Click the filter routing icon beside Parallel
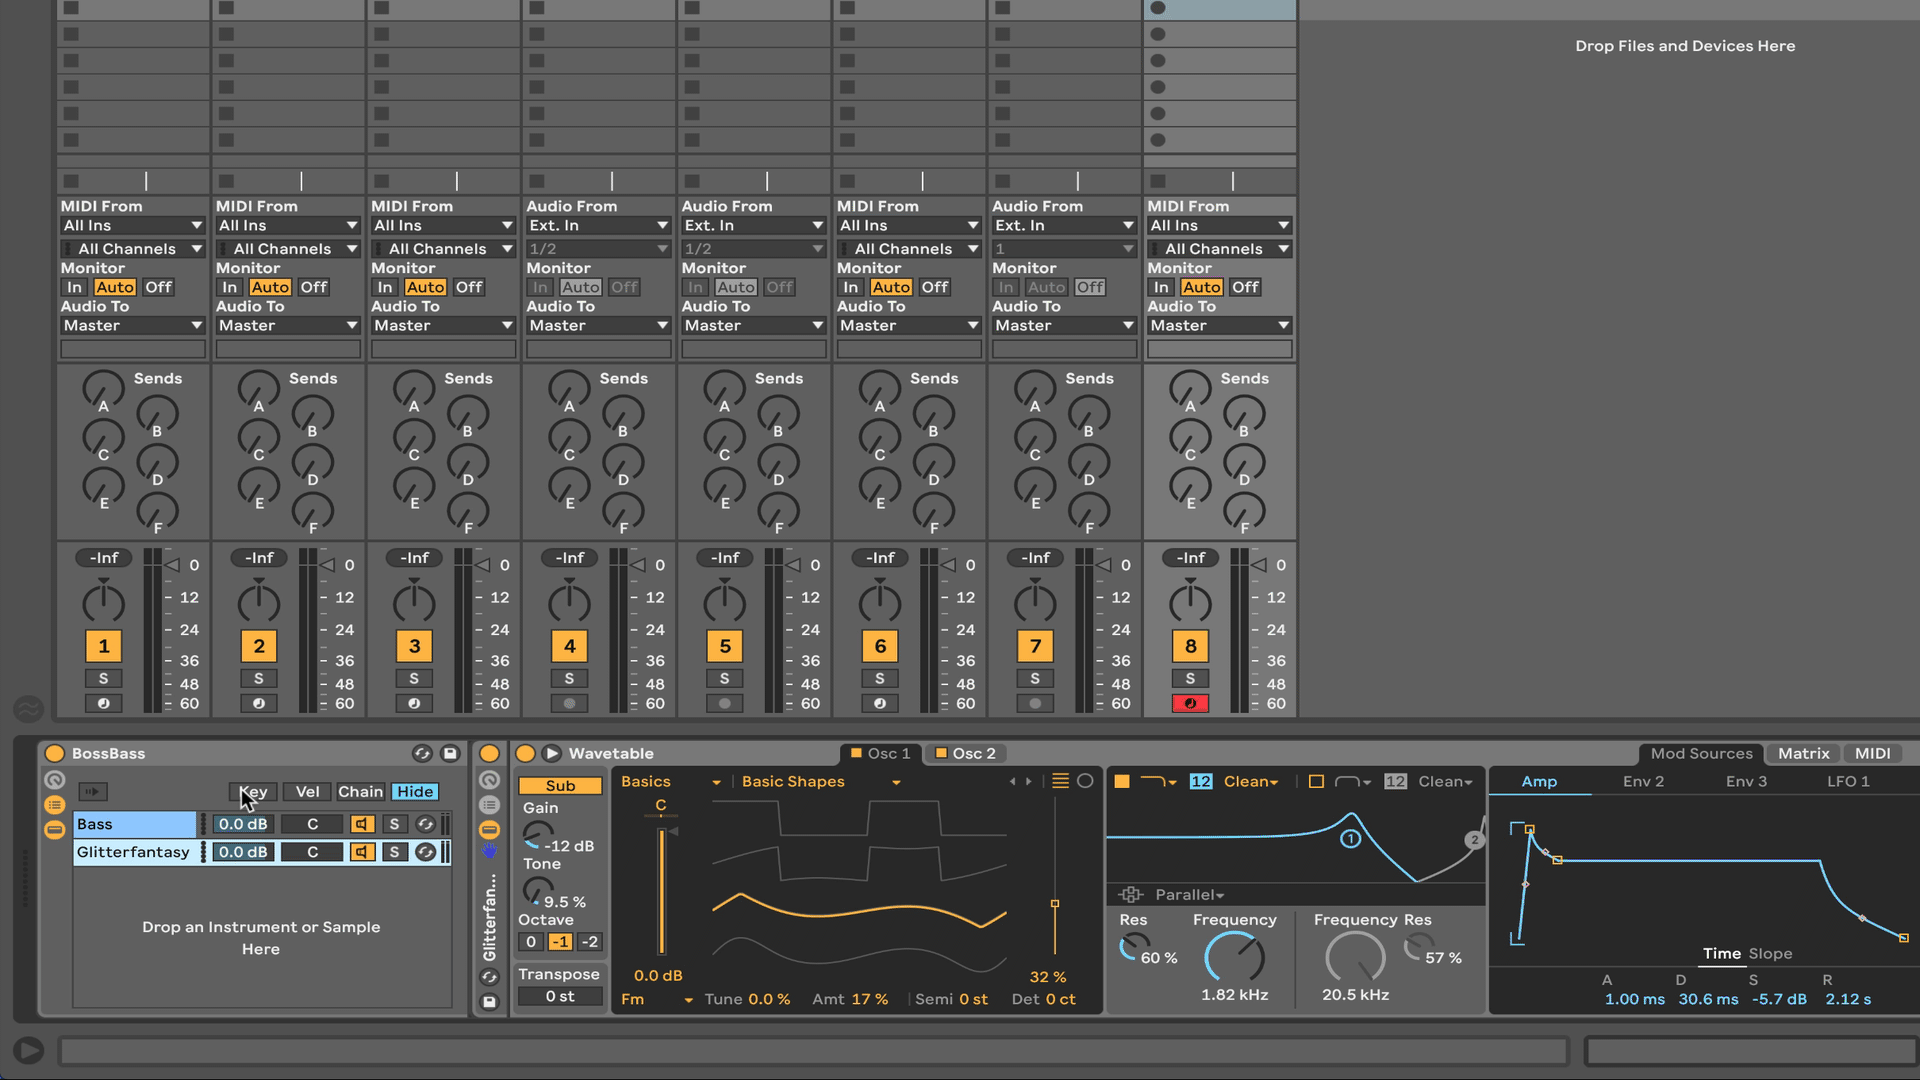This screenshot has width=1920, height=1080. pos(1130,894)
